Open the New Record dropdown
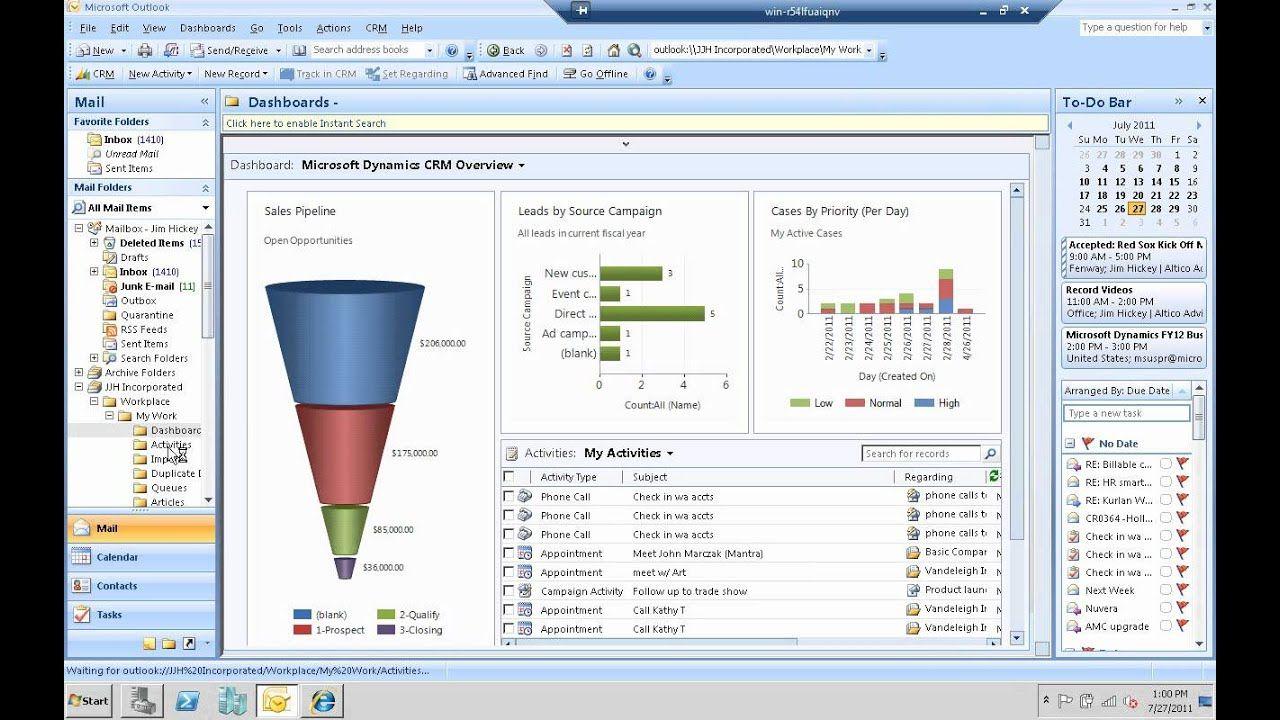1280x720 pixels. [235, 74]
